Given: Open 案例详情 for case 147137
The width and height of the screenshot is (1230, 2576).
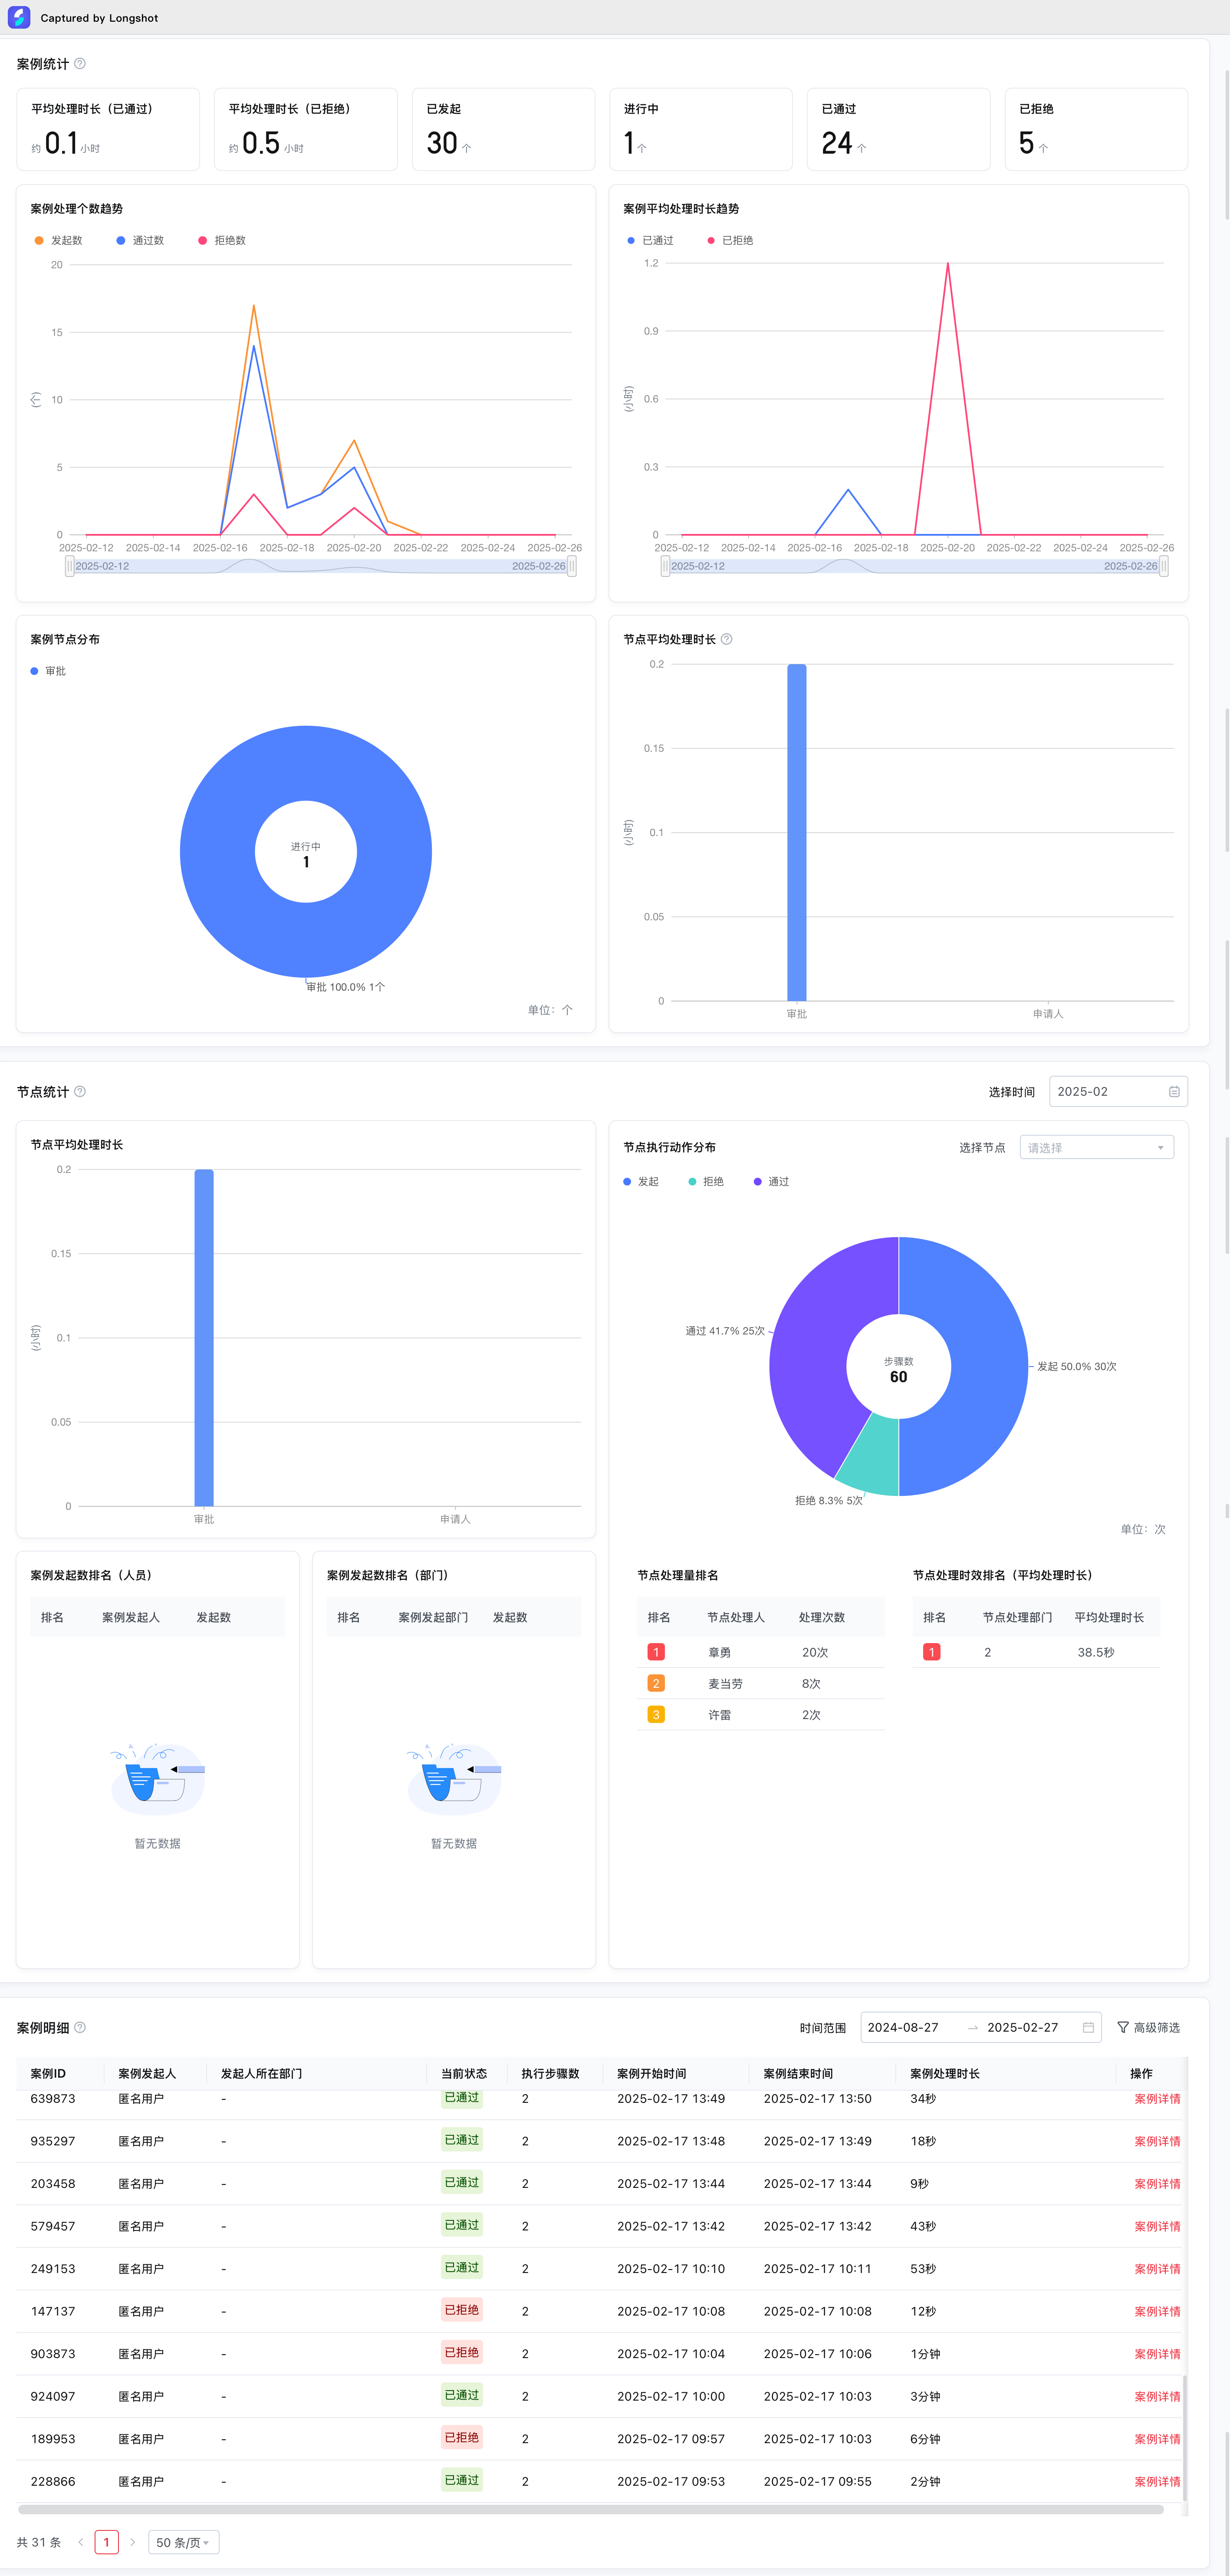Looking at the screenshot, I should (1157, 2311).
